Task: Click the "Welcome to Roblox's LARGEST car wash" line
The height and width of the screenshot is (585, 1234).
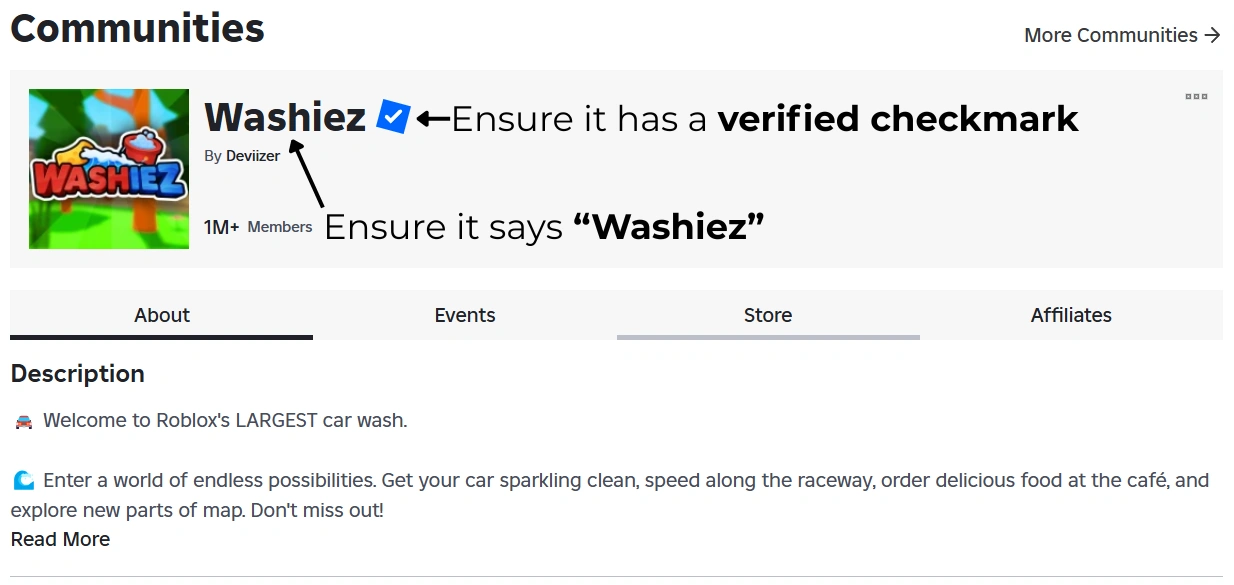Action: click(x=225, y=421)
